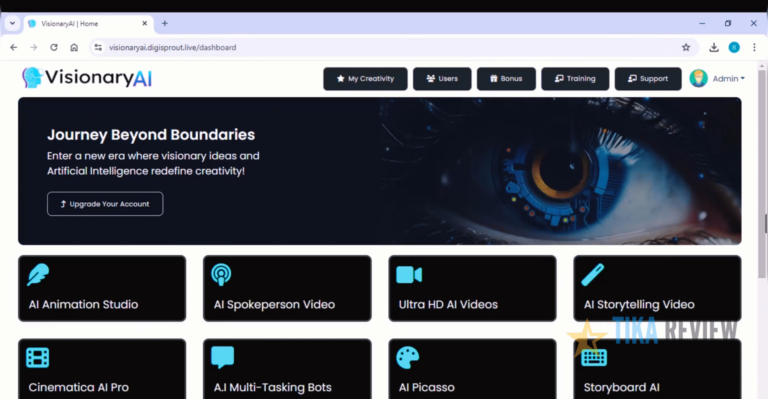
Task: Click the AI Spokesperson Video podcast icon
Action: [221, 275]
